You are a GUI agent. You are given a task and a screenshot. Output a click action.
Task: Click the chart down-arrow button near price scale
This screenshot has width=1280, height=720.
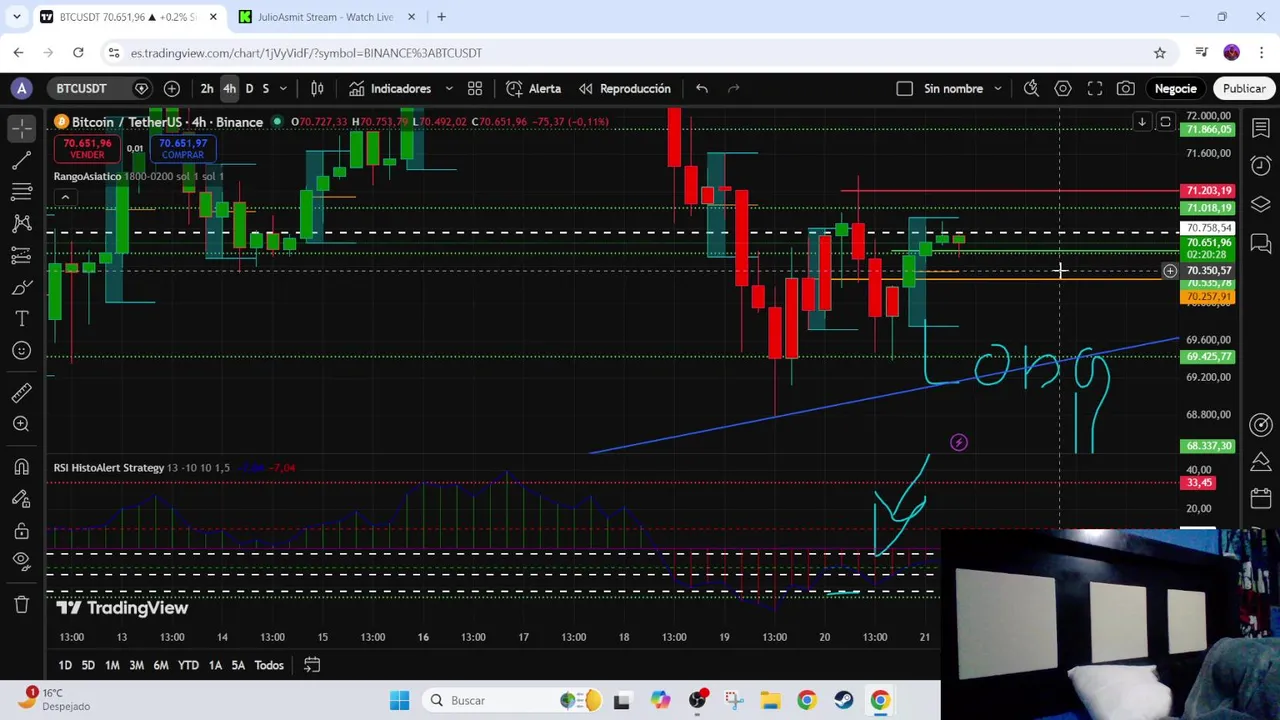click(x=1141, y=122)
